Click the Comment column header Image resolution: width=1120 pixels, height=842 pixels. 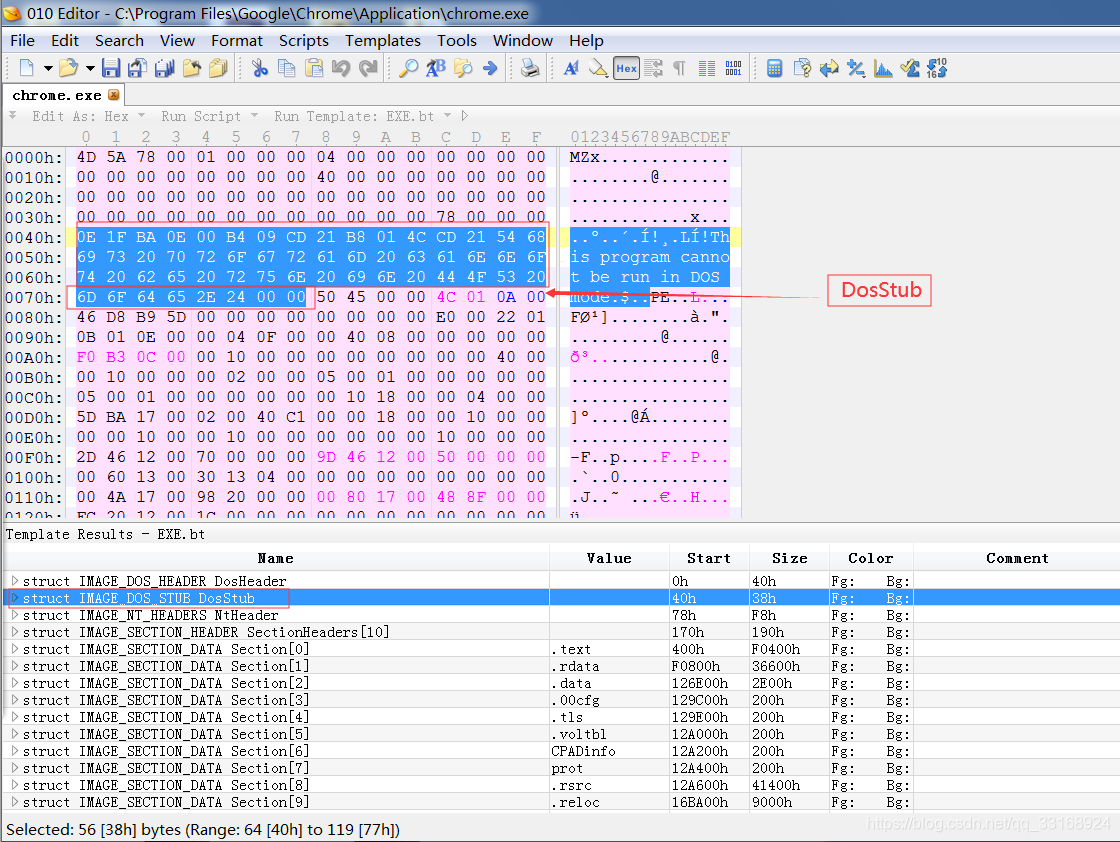pos(1017,558)
